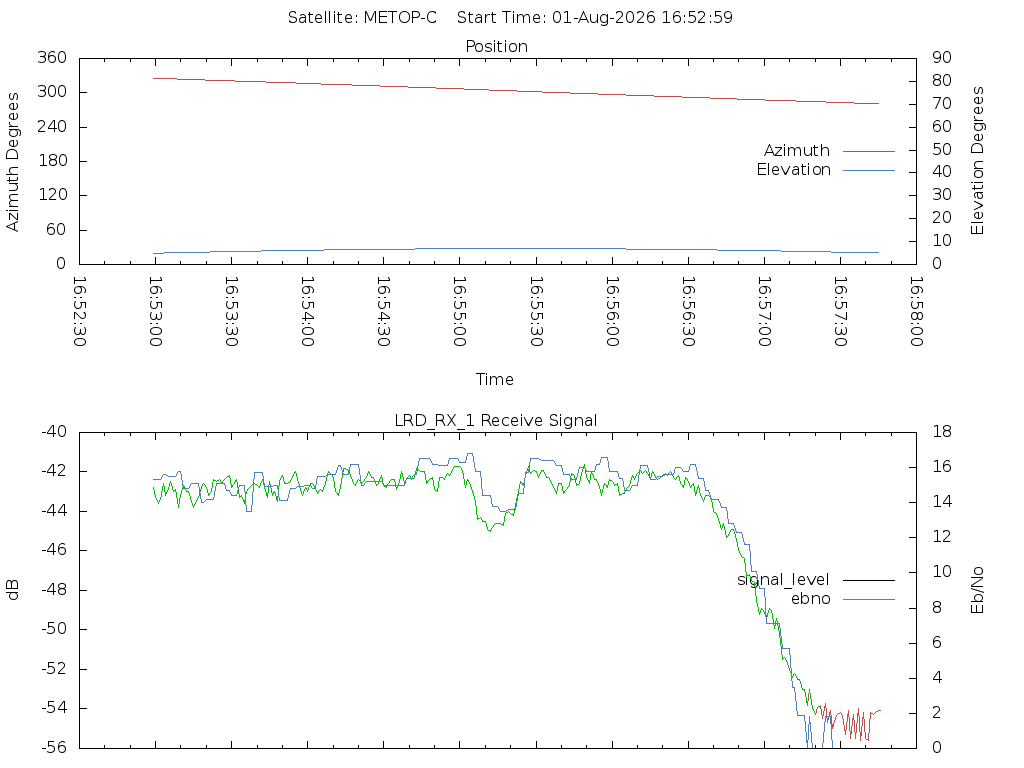Click the -44 dB axis value
The width and height of the screenshot is (1024, 768).
[x=54, y=511]
